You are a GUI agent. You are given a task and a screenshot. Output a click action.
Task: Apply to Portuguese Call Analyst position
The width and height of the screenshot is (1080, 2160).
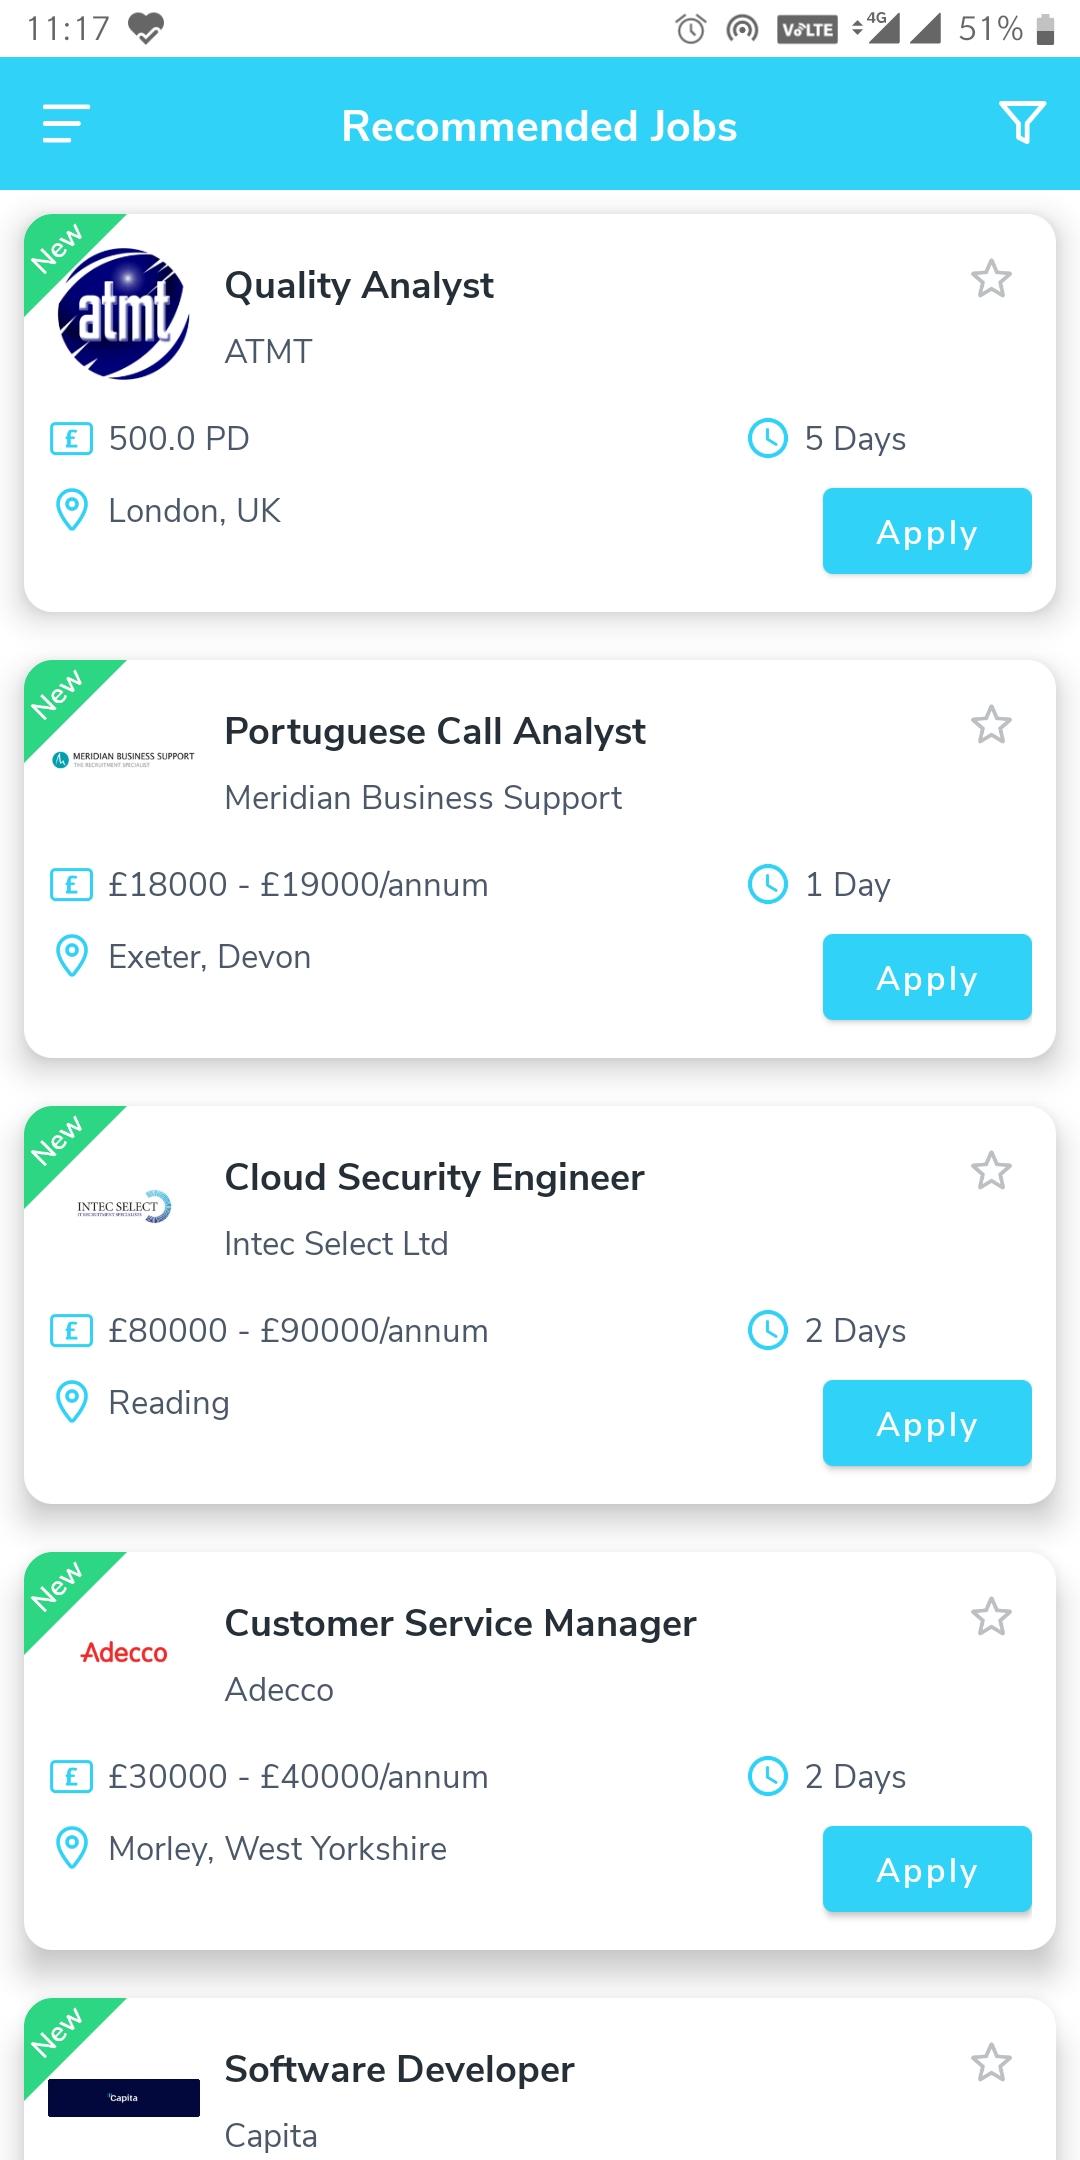927,977
